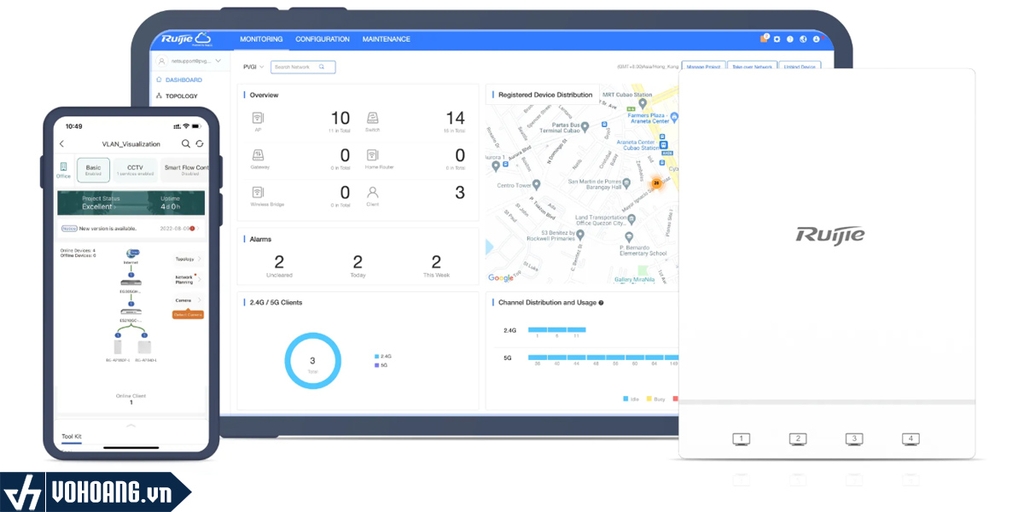The image size is (1024, 512).
Task: Open the MAINTENANCE menu in the tablet dashboard
Action: coord(387,39)
